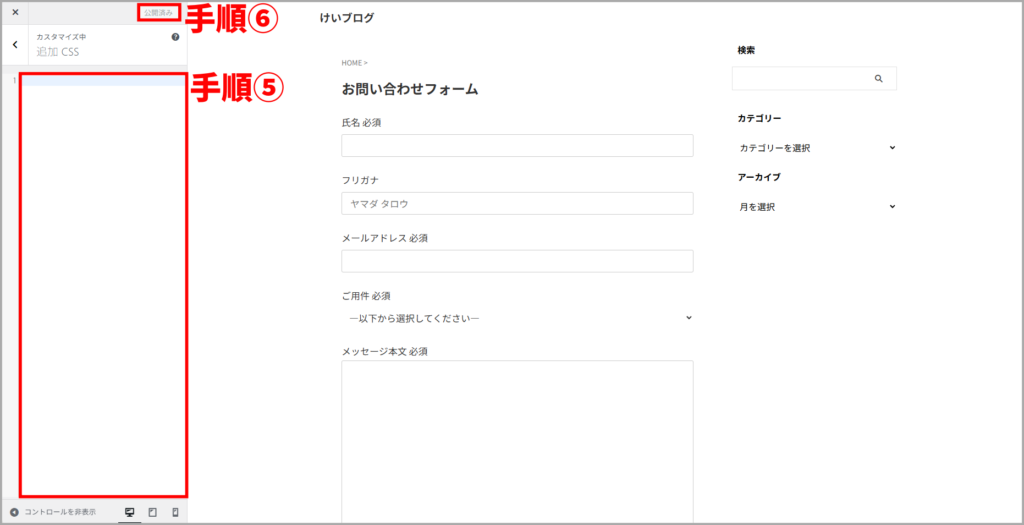
Task: Switch to tablet preview mode icon
Action: (x=152, y=512)
